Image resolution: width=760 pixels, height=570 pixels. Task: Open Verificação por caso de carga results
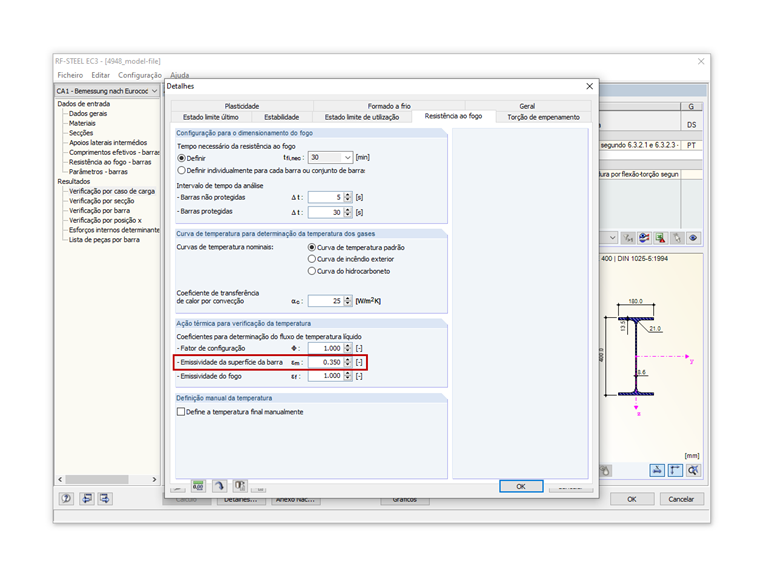112,191
